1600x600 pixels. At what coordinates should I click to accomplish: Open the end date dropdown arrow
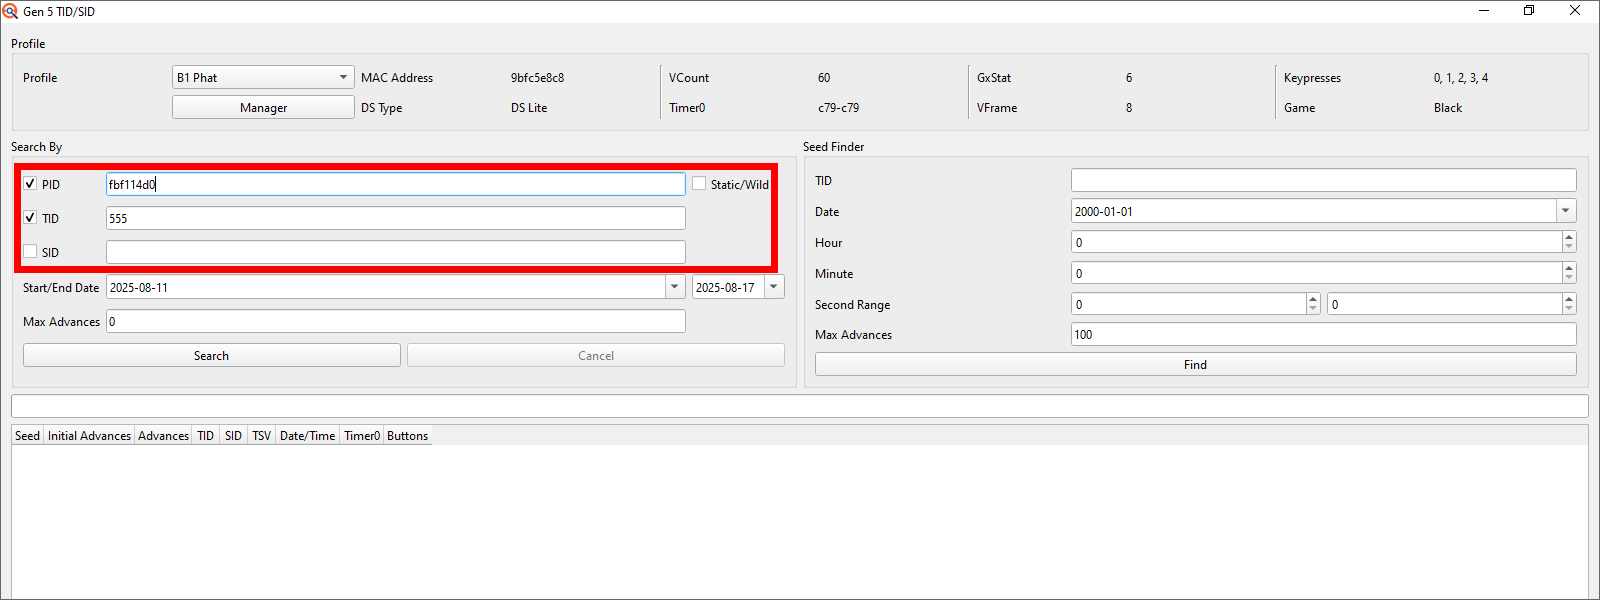click(774, 287)
